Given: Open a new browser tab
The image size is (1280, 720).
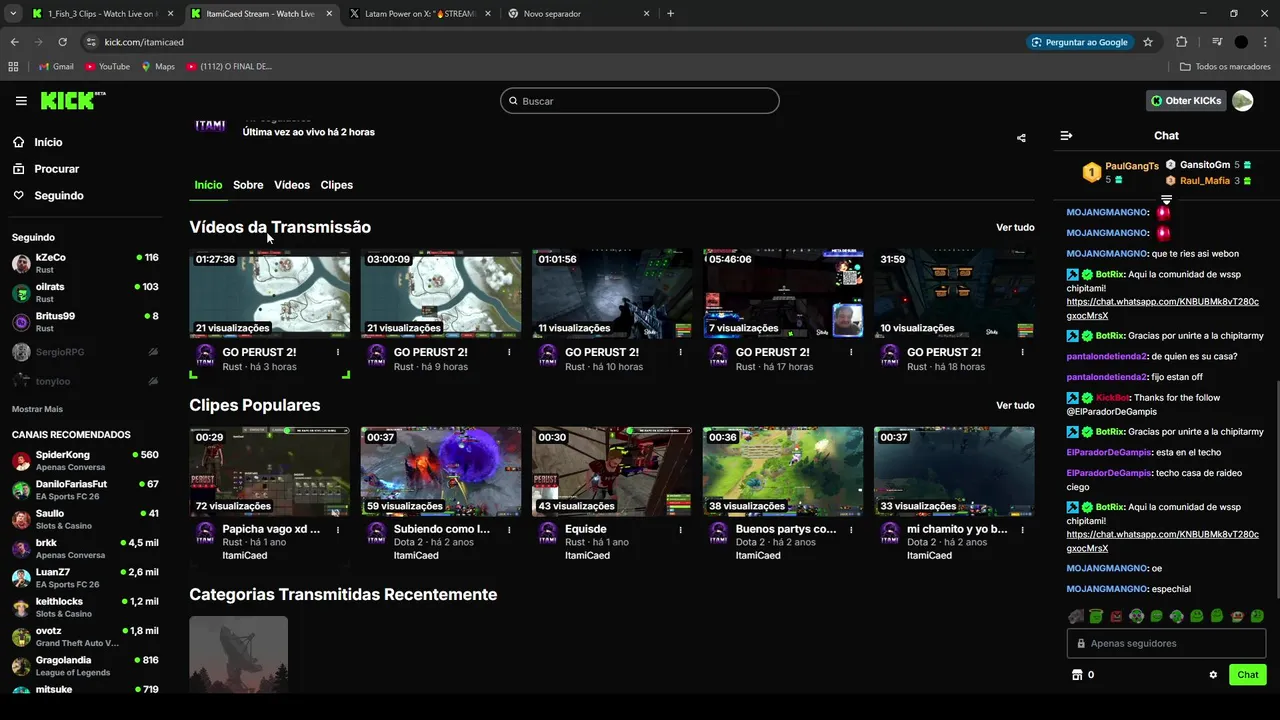Looking at the screenshot, I should coord(670,14).
